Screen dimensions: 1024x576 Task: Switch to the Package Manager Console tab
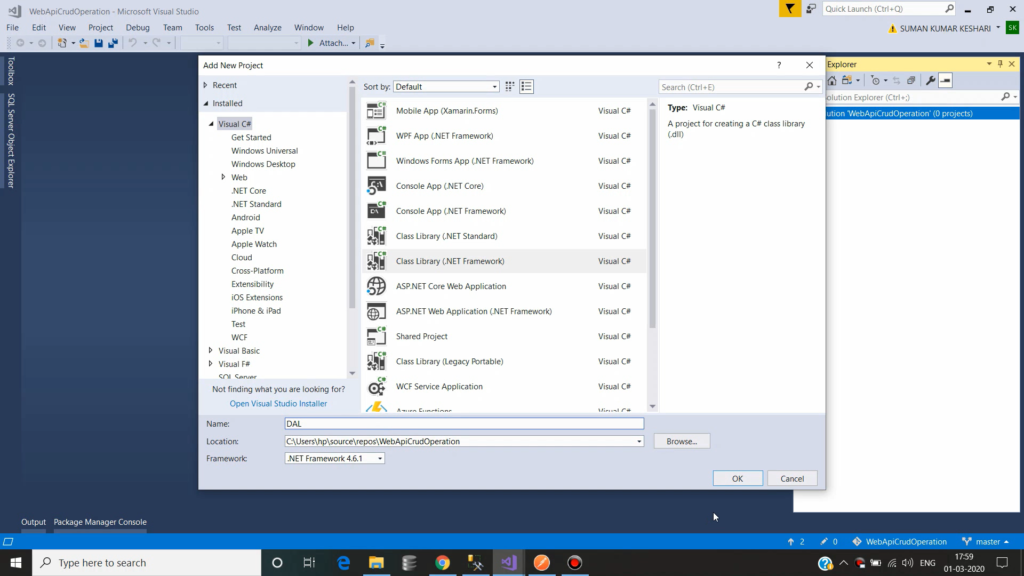click(100, 522)
